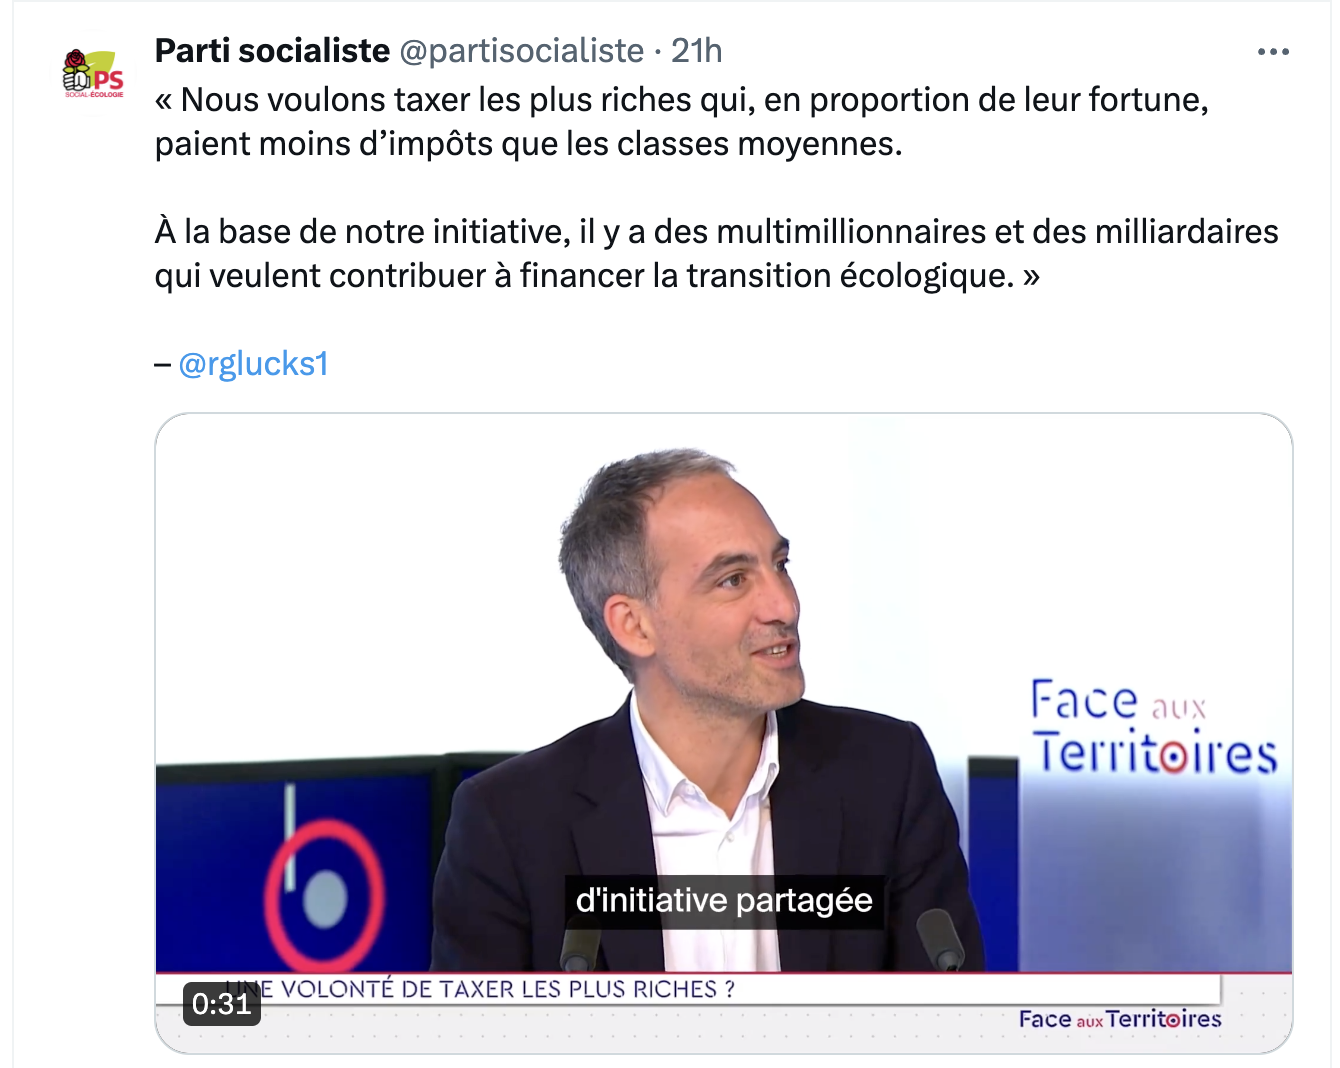Click the microphone at the right of the desk
This screenshot has height=1068, width=1340.
coord(940,939)
